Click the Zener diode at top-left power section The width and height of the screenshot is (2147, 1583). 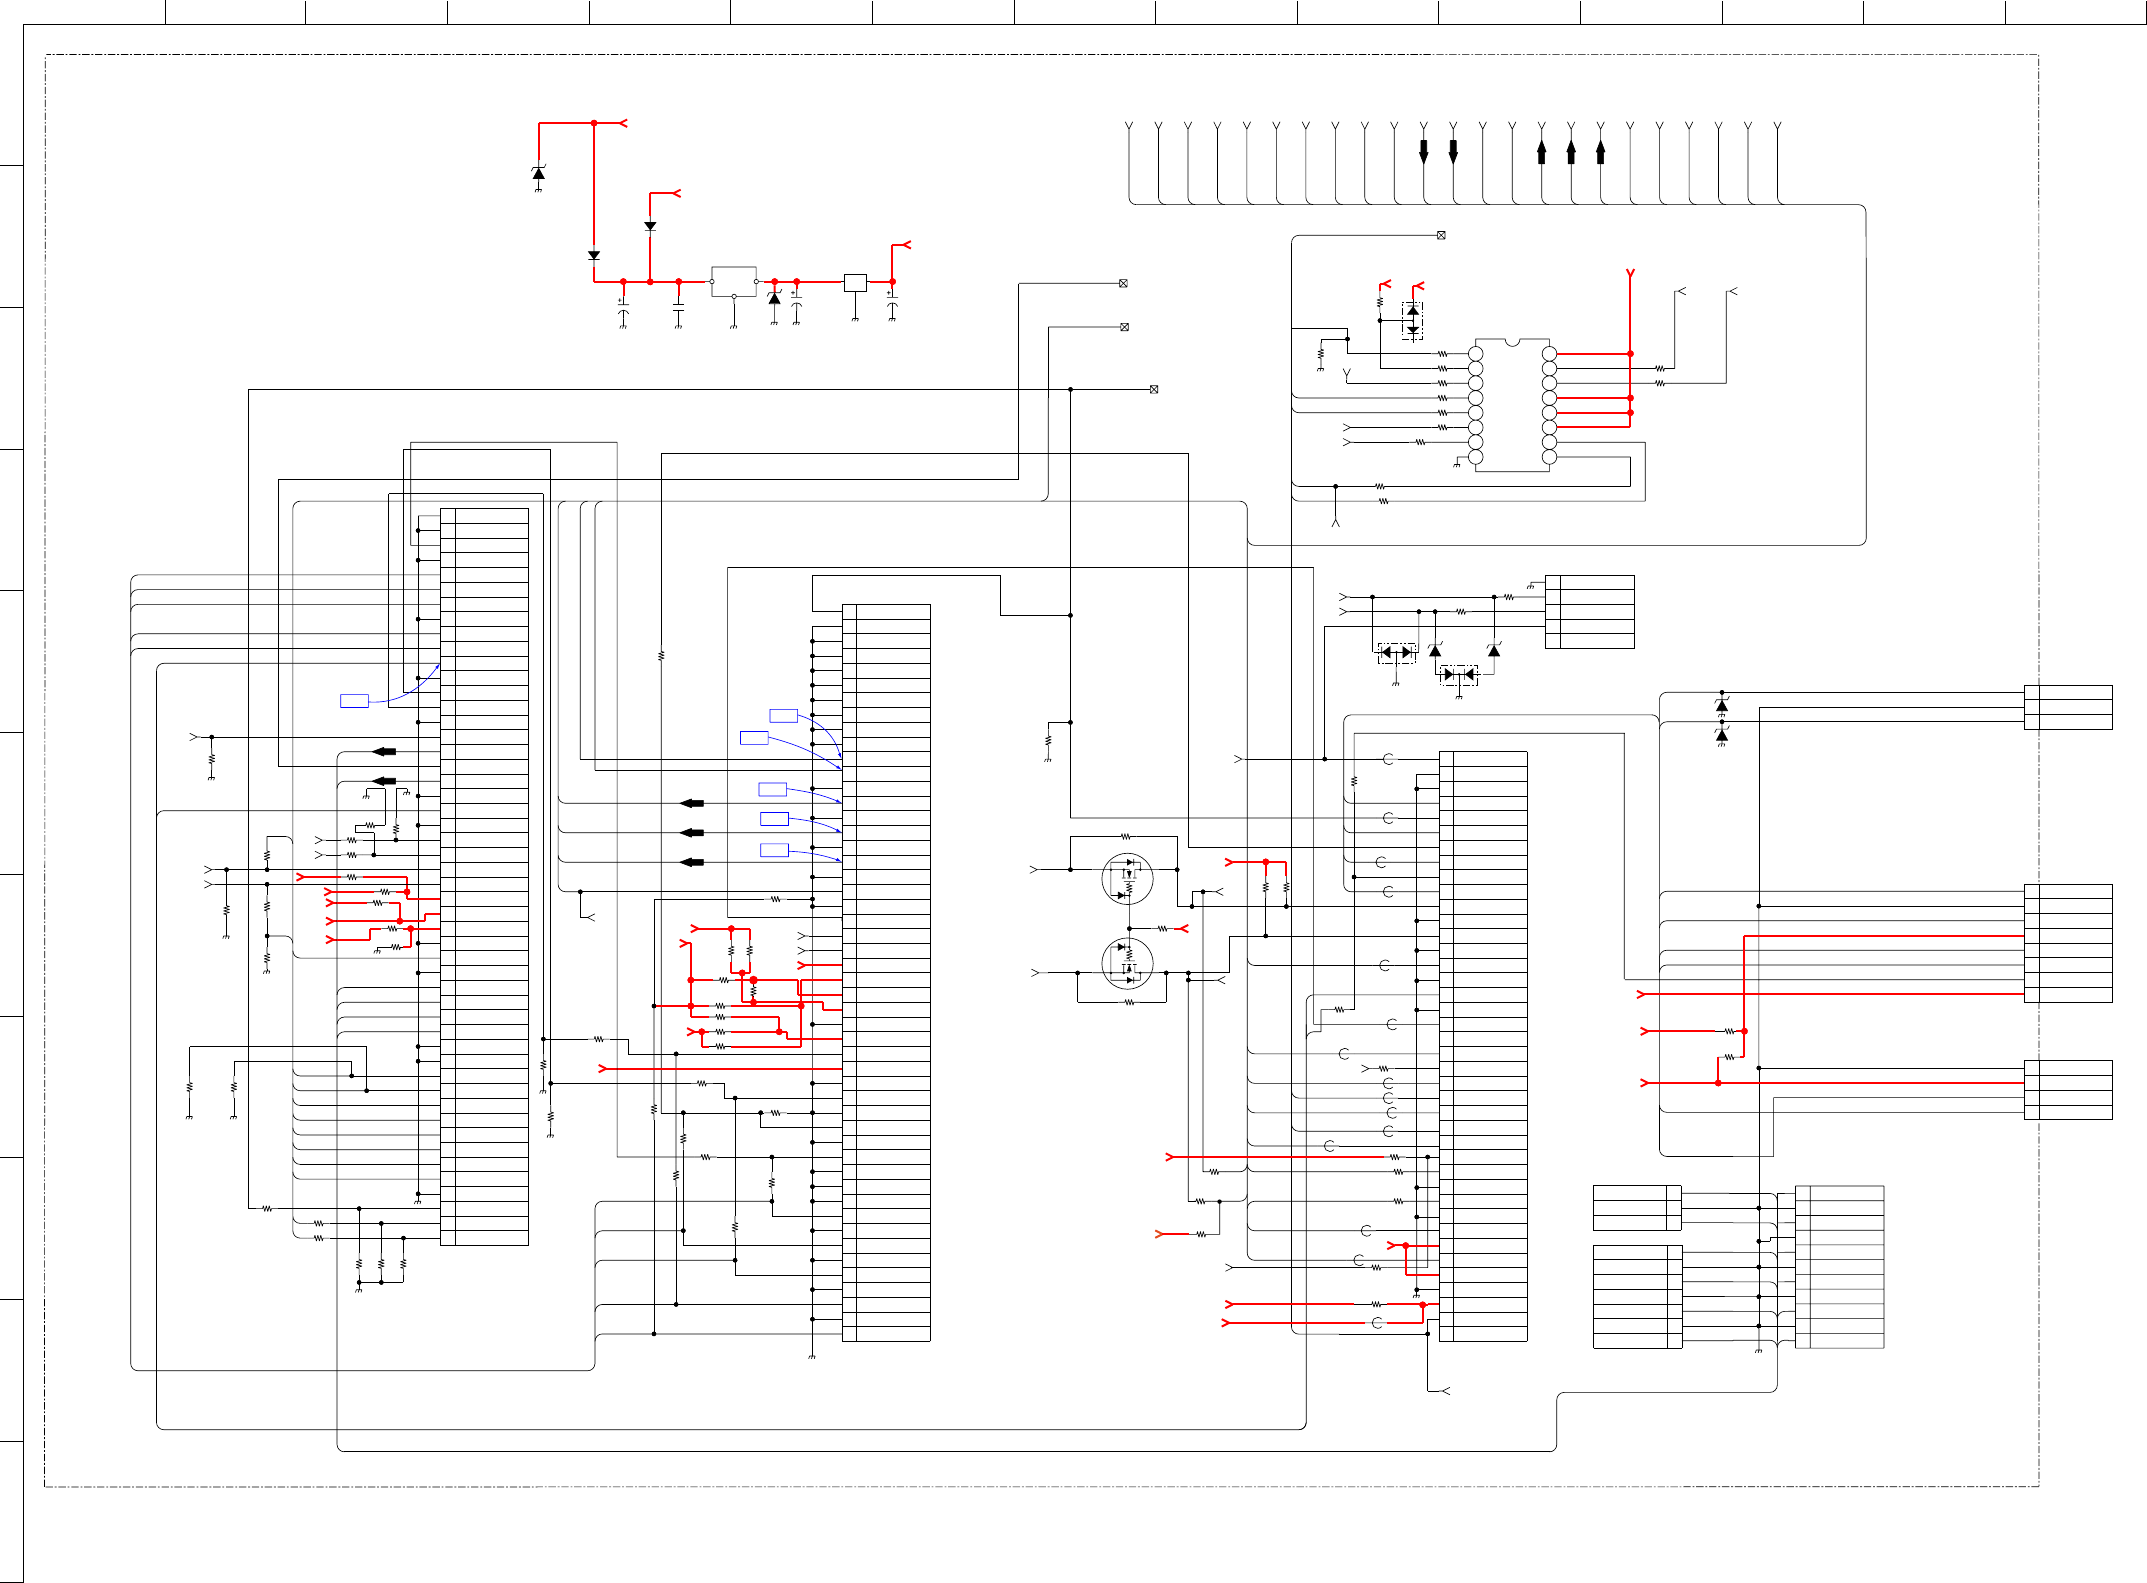point(539,174)
